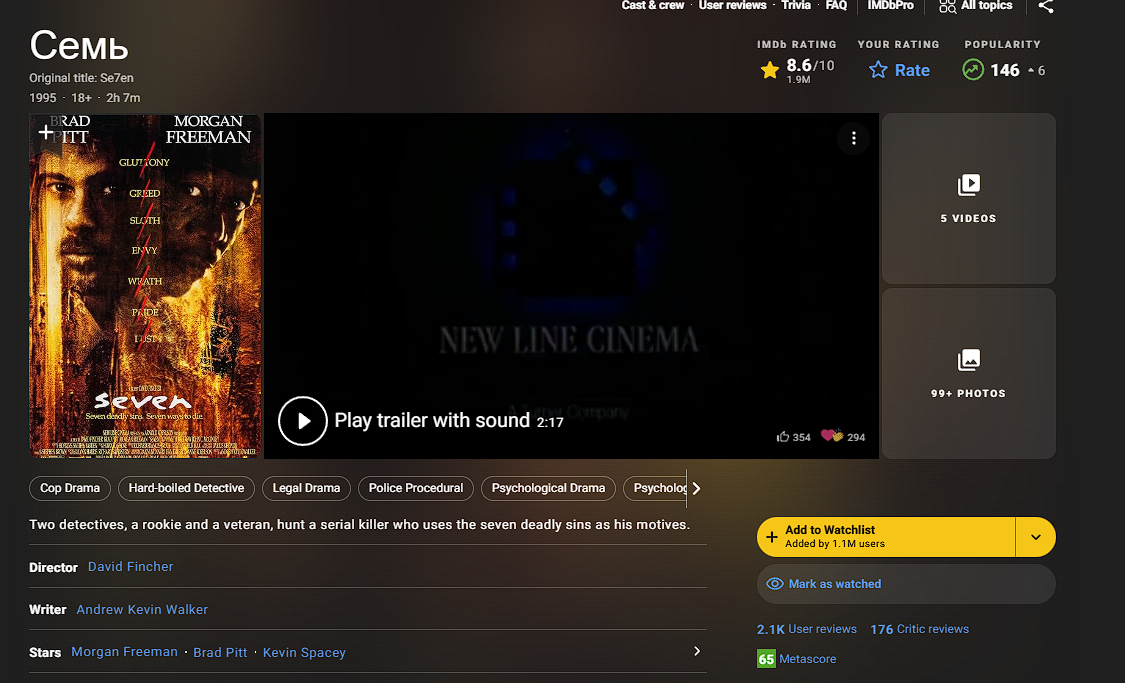Click the heart reactions icon (294)
The width and height of the screenshot is (1125, 683).
(x=832, y=435)
